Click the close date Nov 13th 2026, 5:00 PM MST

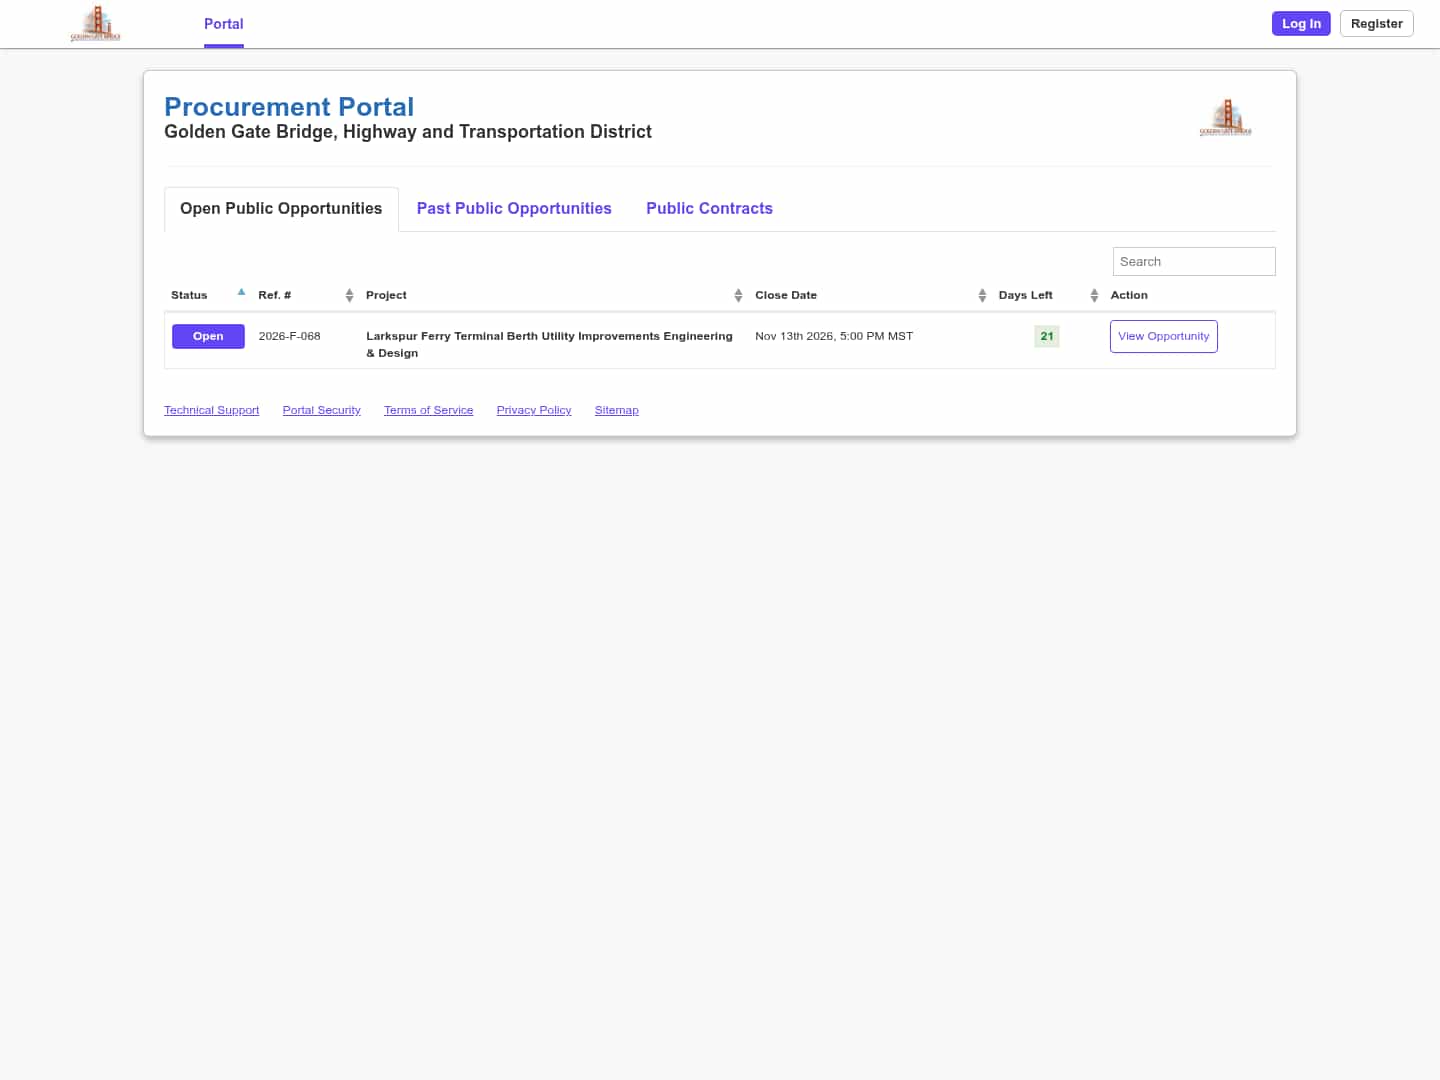[x=834, y=337]
